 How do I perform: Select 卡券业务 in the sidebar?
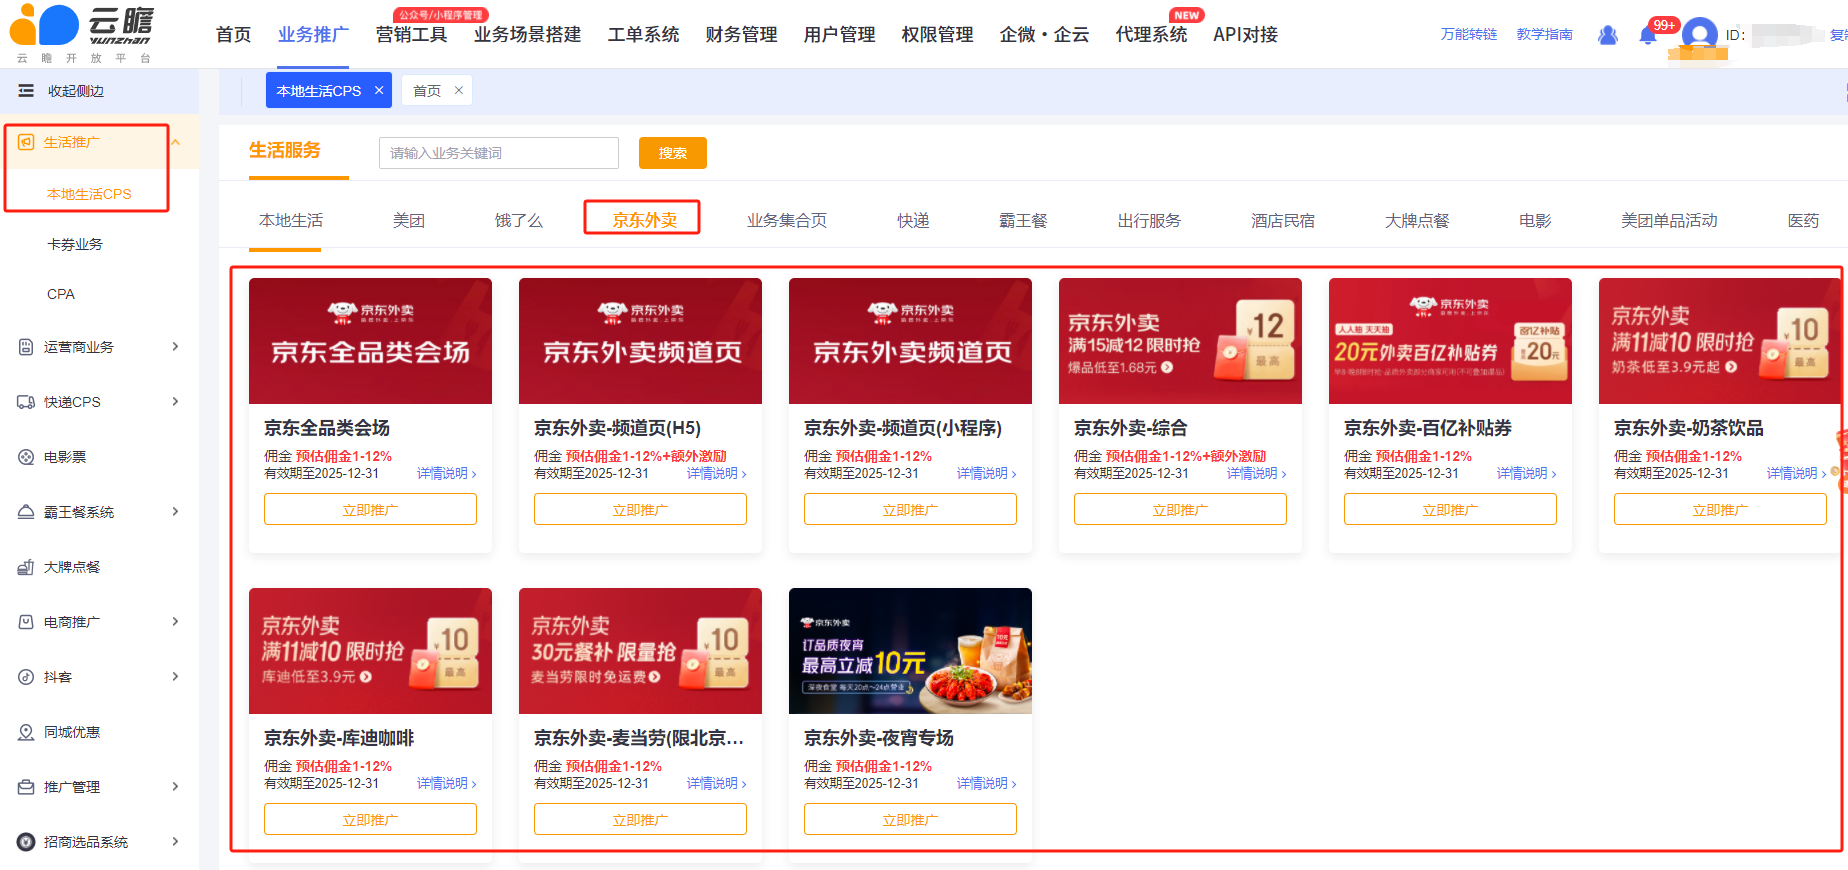[x=75, y=244]
